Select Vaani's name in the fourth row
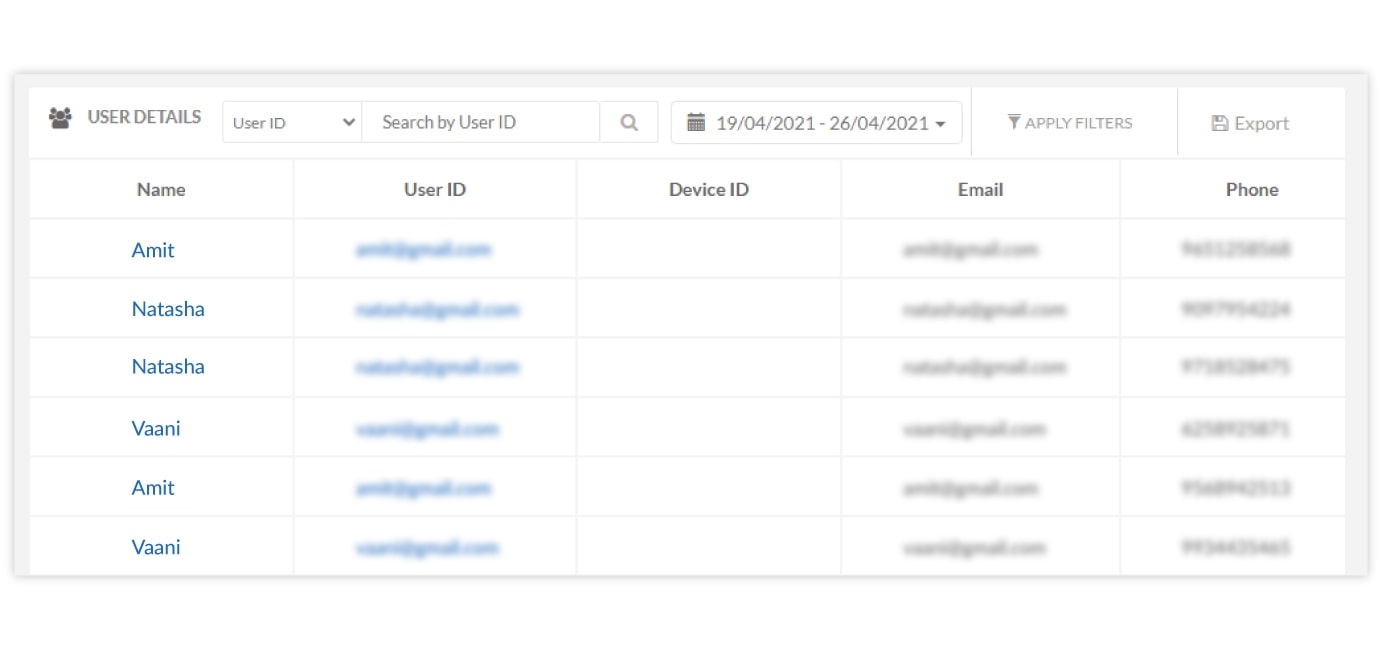This screenshot has width=1382, height=650. 156,427
